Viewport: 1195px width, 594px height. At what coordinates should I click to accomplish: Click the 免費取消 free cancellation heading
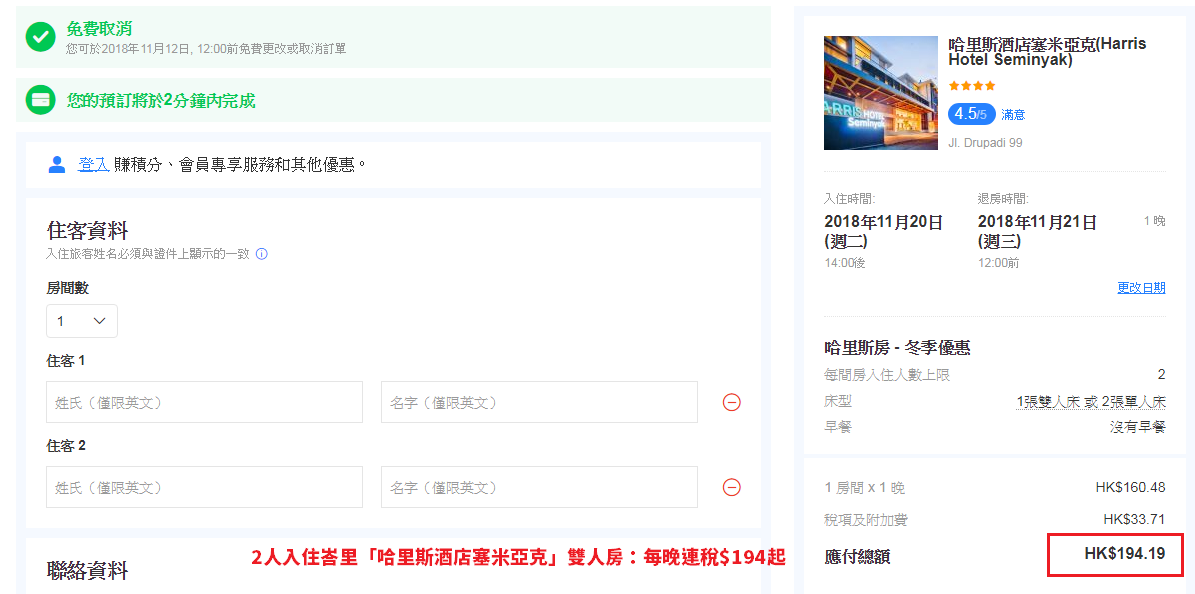tap(99, 29)
